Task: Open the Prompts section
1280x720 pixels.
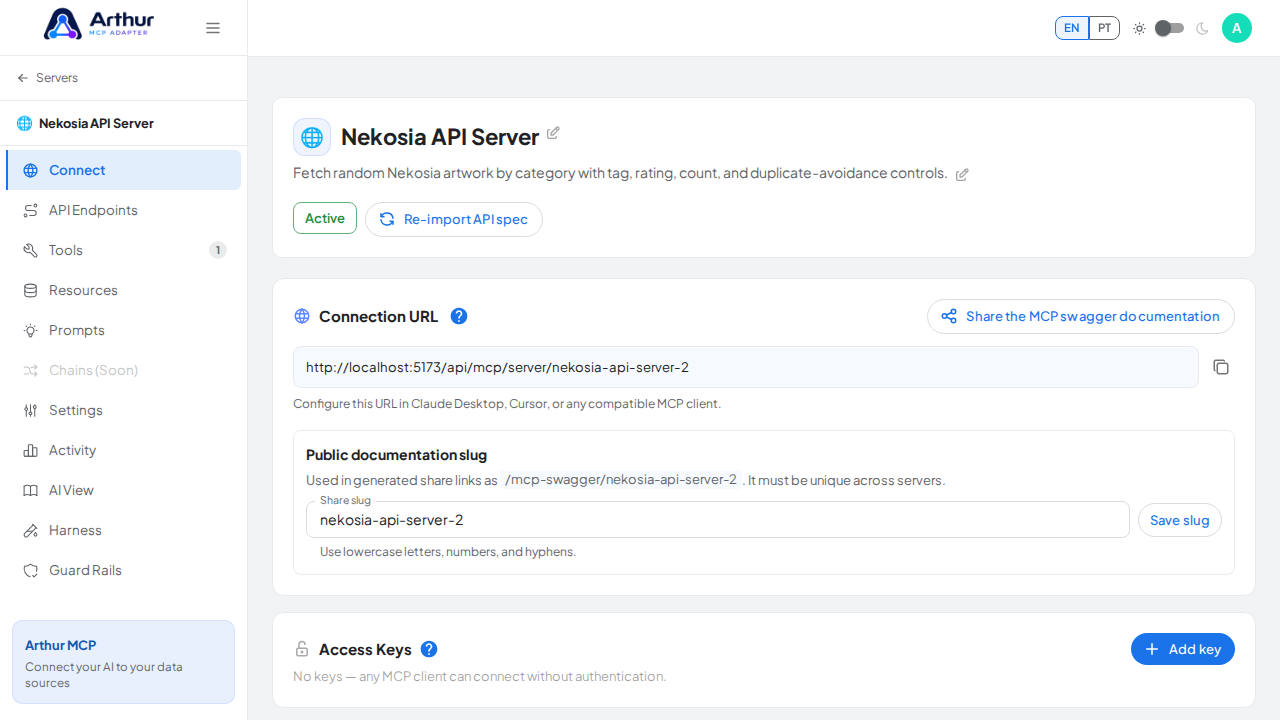Action: click(123, 330)
